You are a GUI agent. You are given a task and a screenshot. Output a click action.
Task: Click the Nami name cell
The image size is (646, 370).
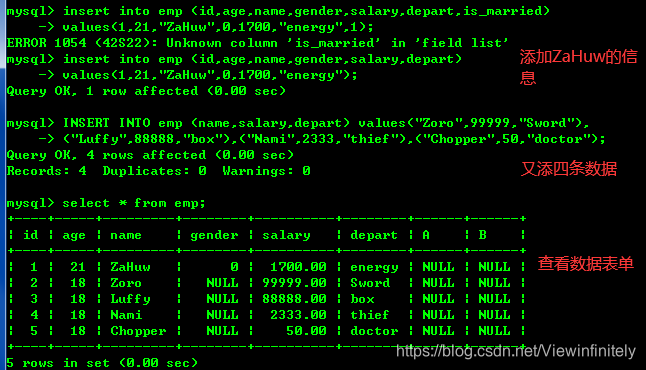[126, 315]
